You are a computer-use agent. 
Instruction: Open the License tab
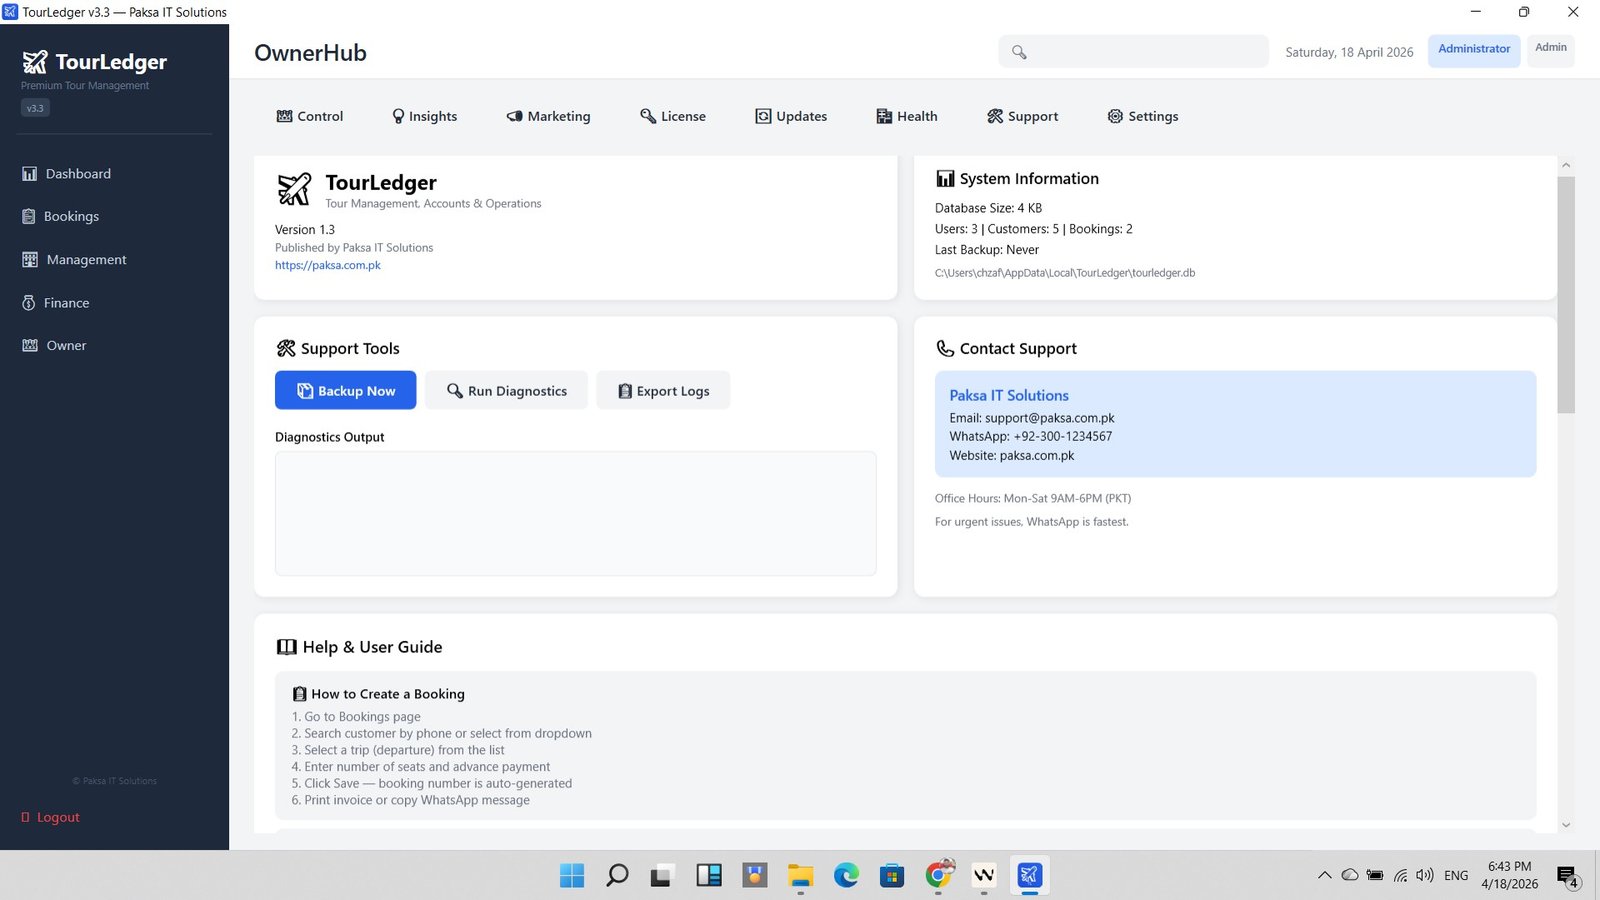(x=673, y=117)
